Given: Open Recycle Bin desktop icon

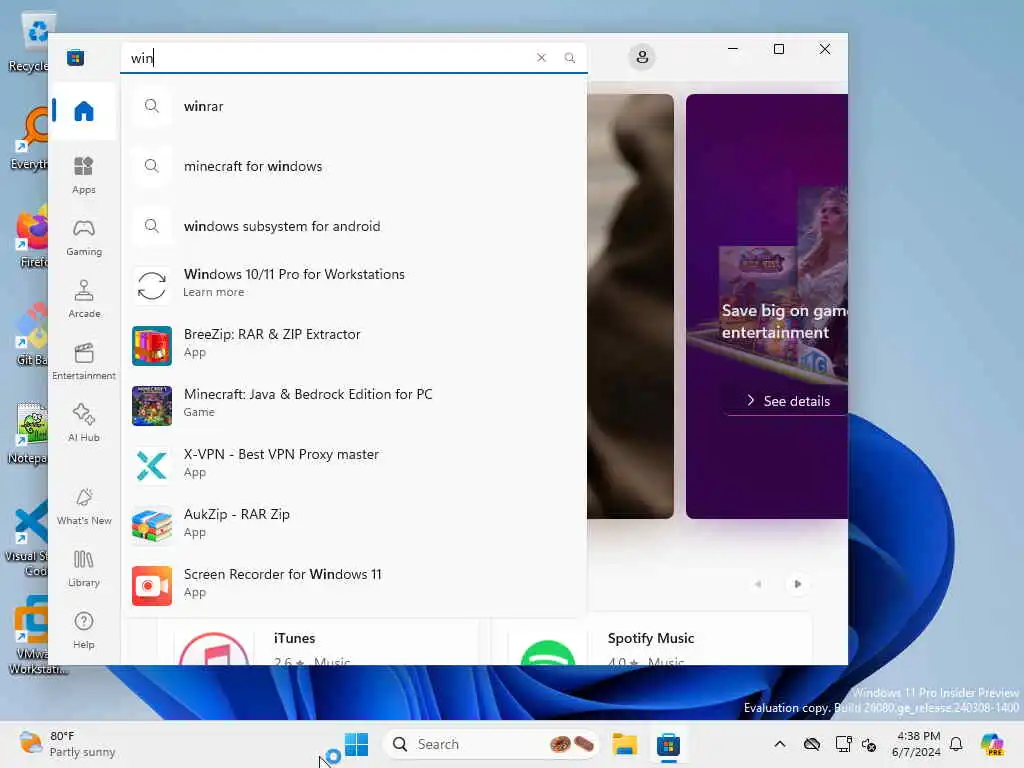Looking at the screenshot, I should [x=29, y=42].
